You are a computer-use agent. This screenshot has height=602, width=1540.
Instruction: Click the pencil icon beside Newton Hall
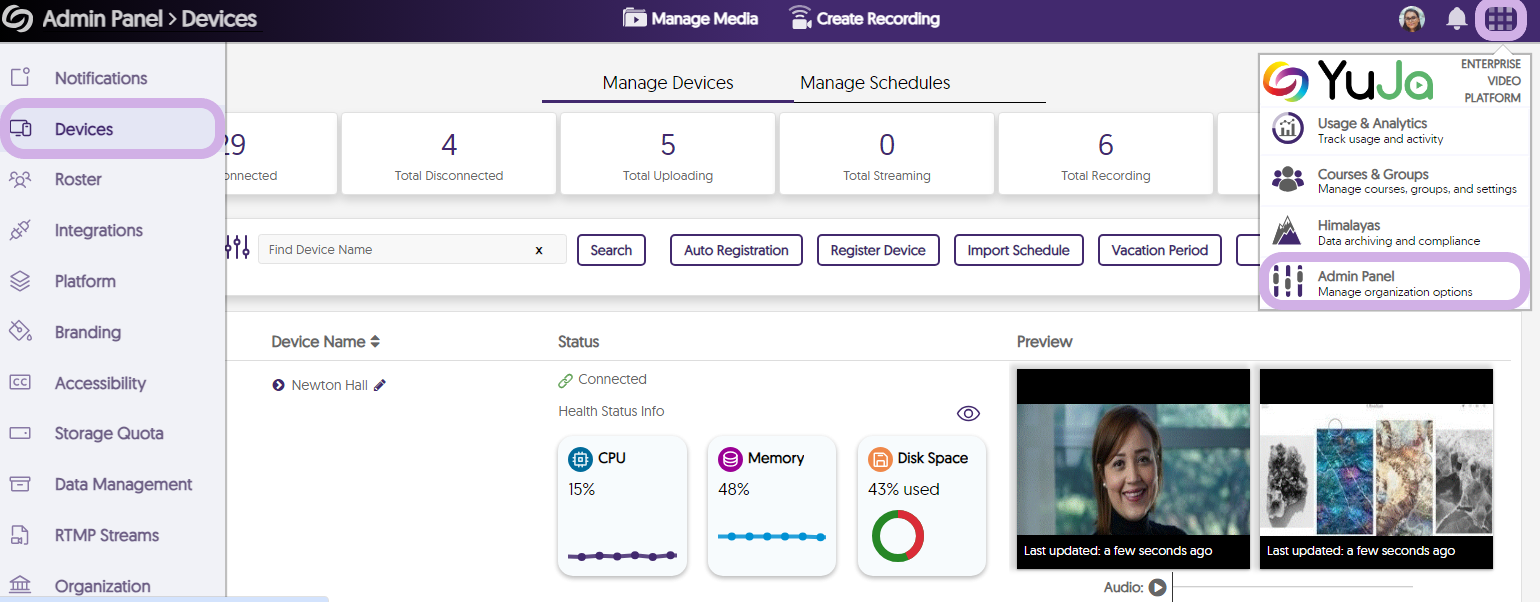tap(380, 385)
